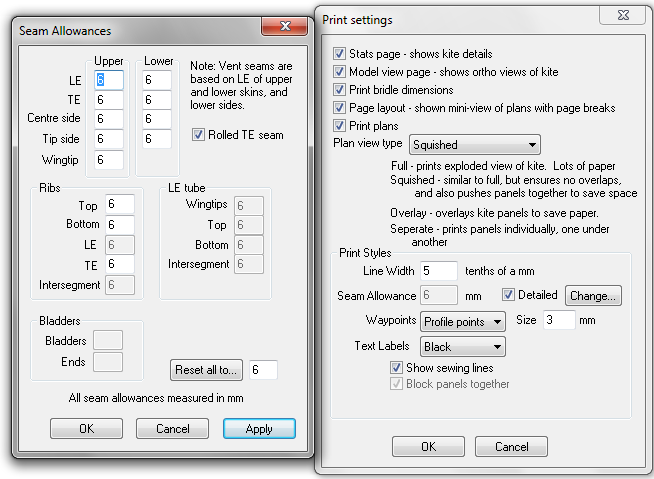Uncheck Stats page option
The image size is (654, 479).
click(x=340, y=54)
